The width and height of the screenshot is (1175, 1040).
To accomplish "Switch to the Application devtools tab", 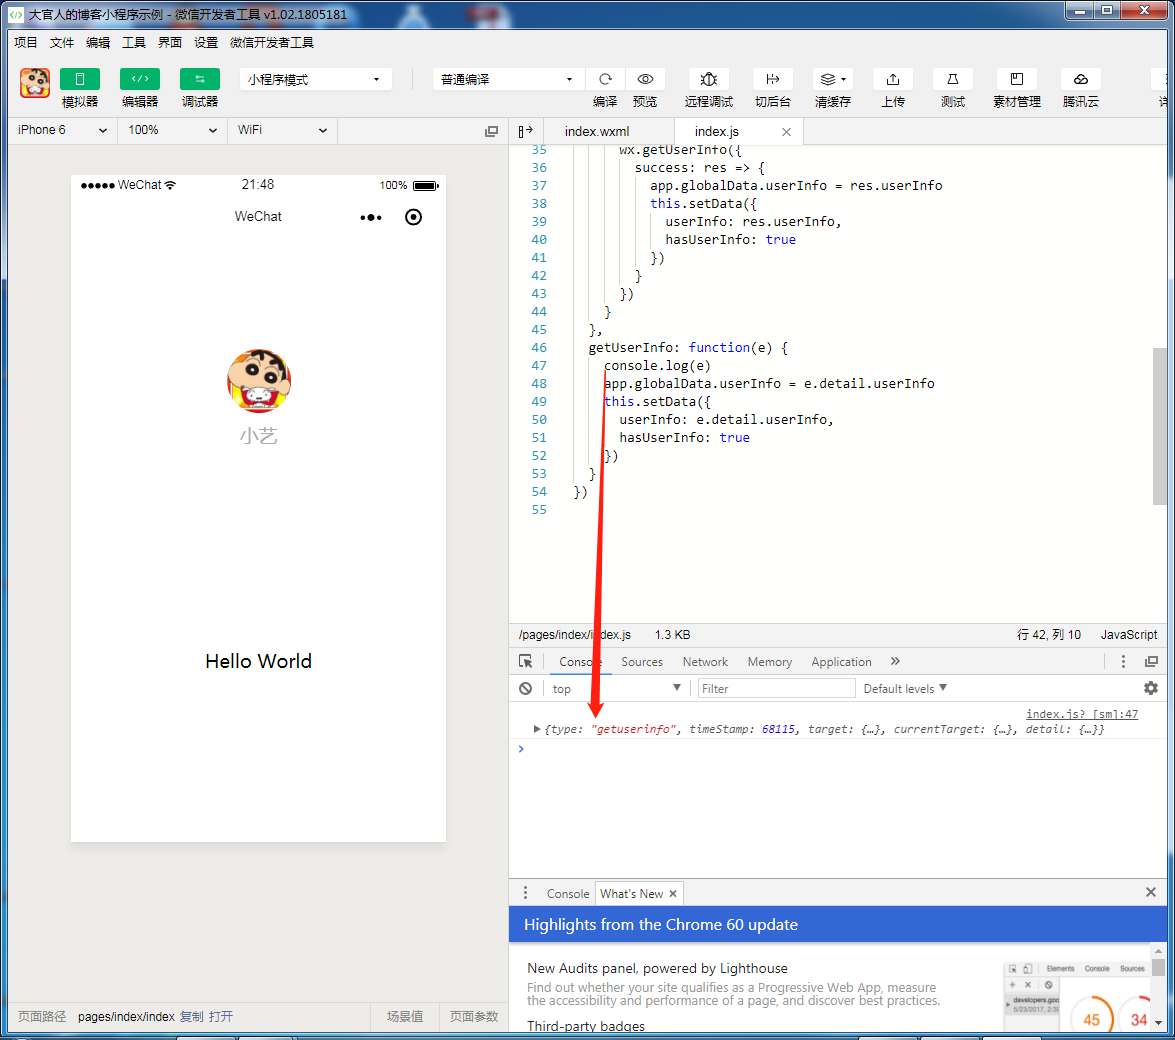I will 842,662.
